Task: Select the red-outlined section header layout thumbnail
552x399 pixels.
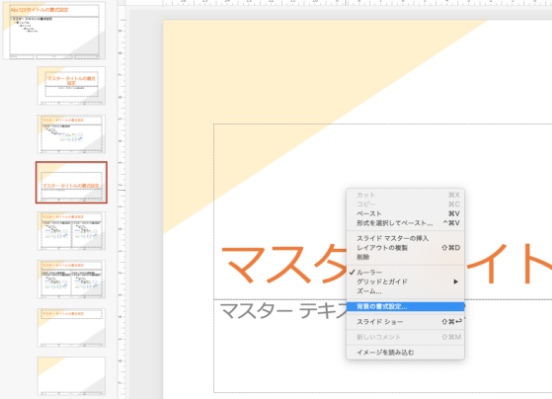Action: tap(71, 182)
